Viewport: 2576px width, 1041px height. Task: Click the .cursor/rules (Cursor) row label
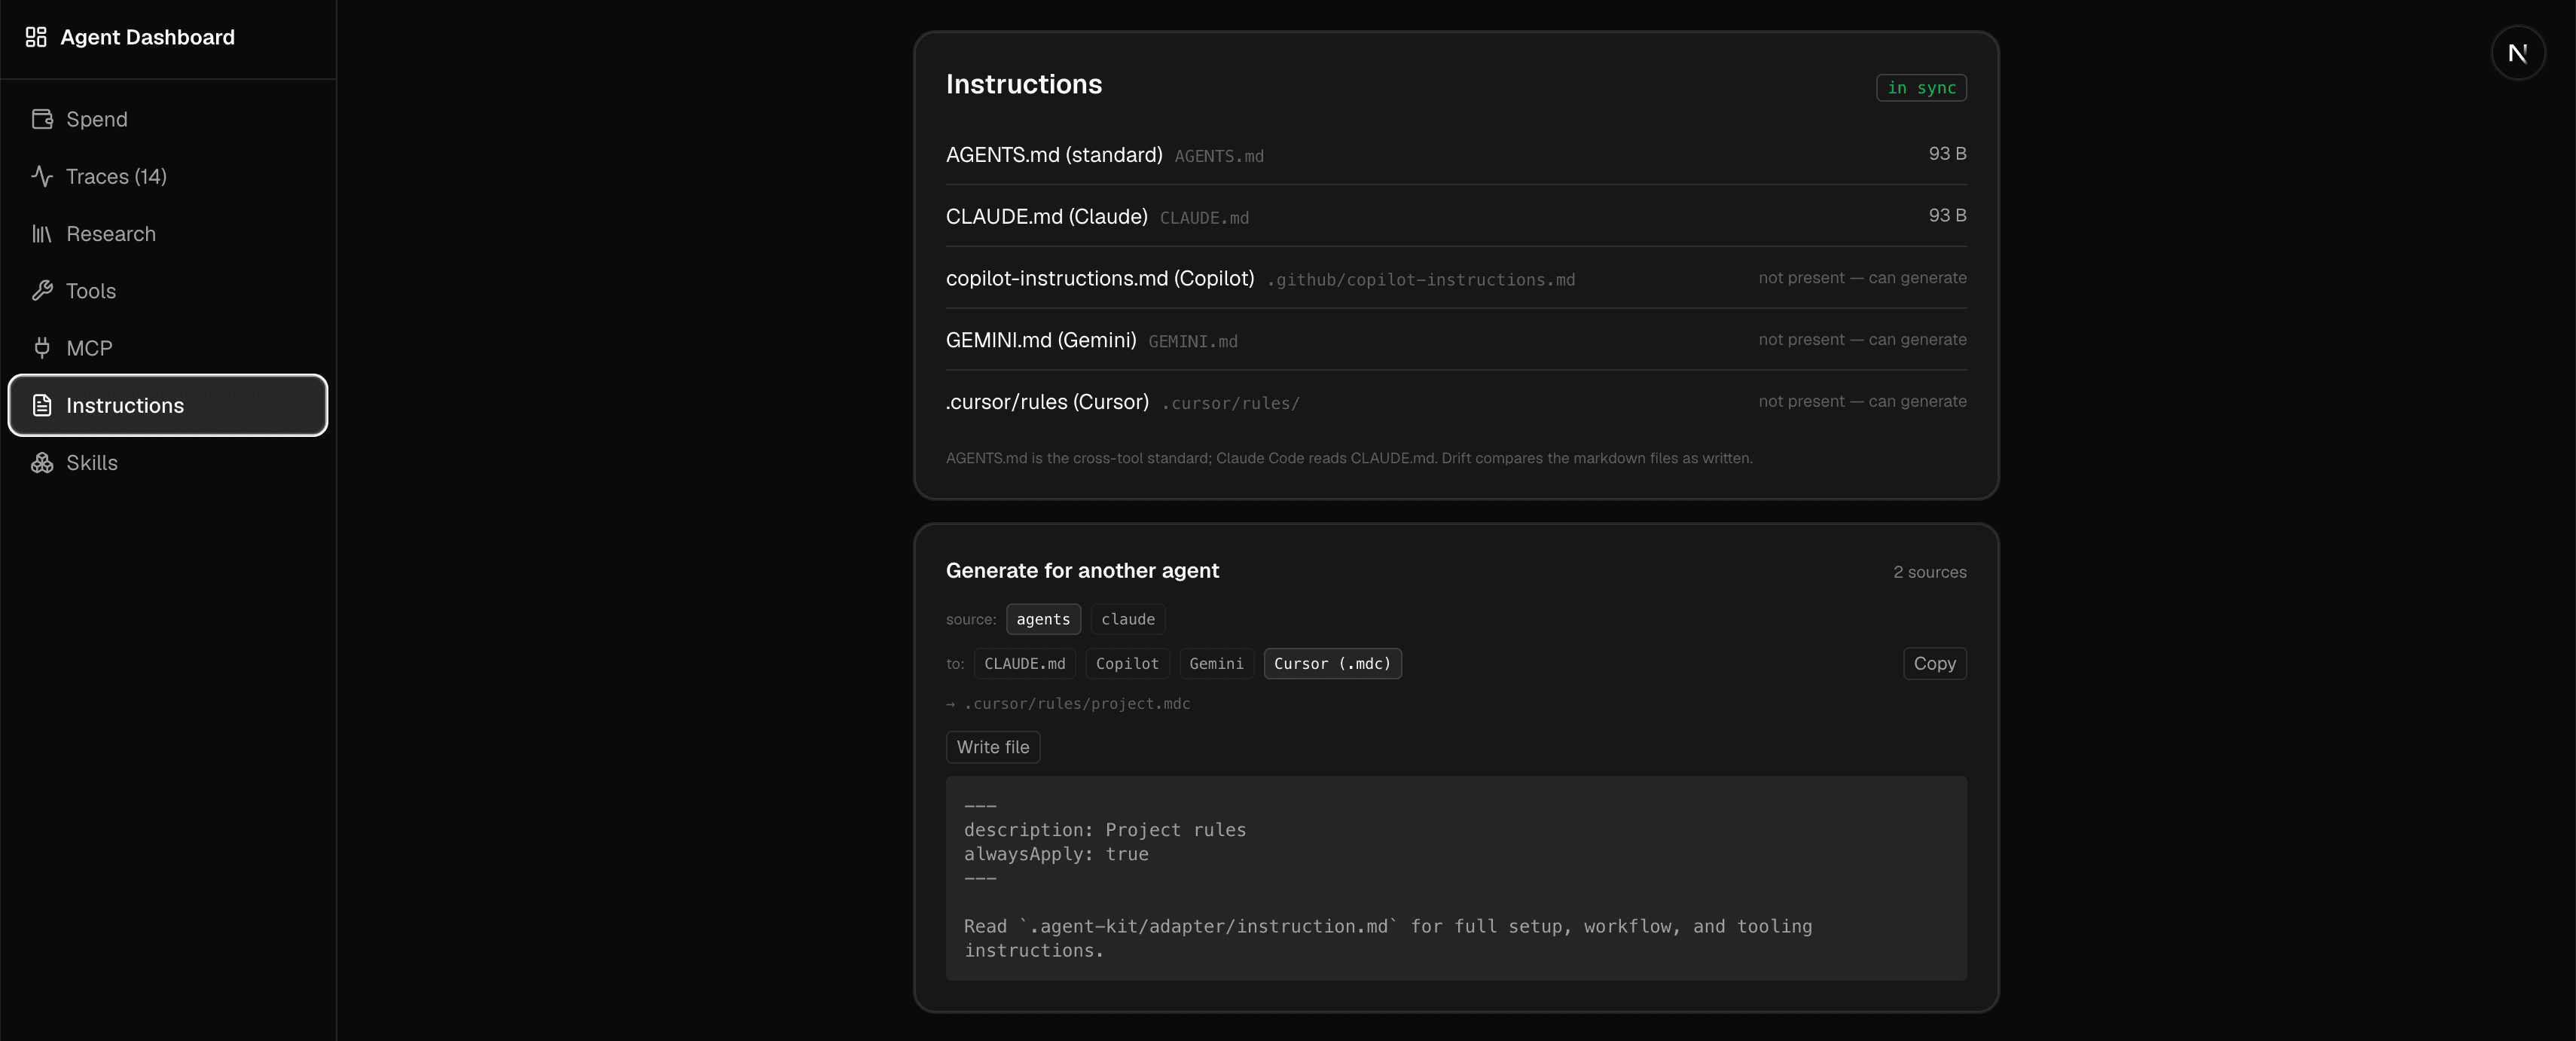(1047, 402)
